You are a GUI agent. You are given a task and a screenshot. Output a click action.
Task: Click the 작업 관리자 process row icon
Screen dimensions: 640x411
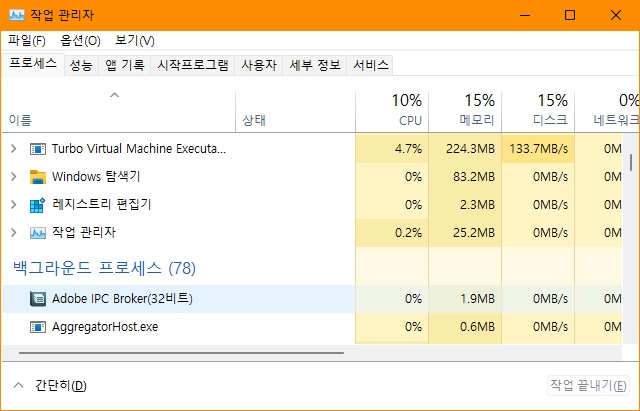[x=38, y=233]
